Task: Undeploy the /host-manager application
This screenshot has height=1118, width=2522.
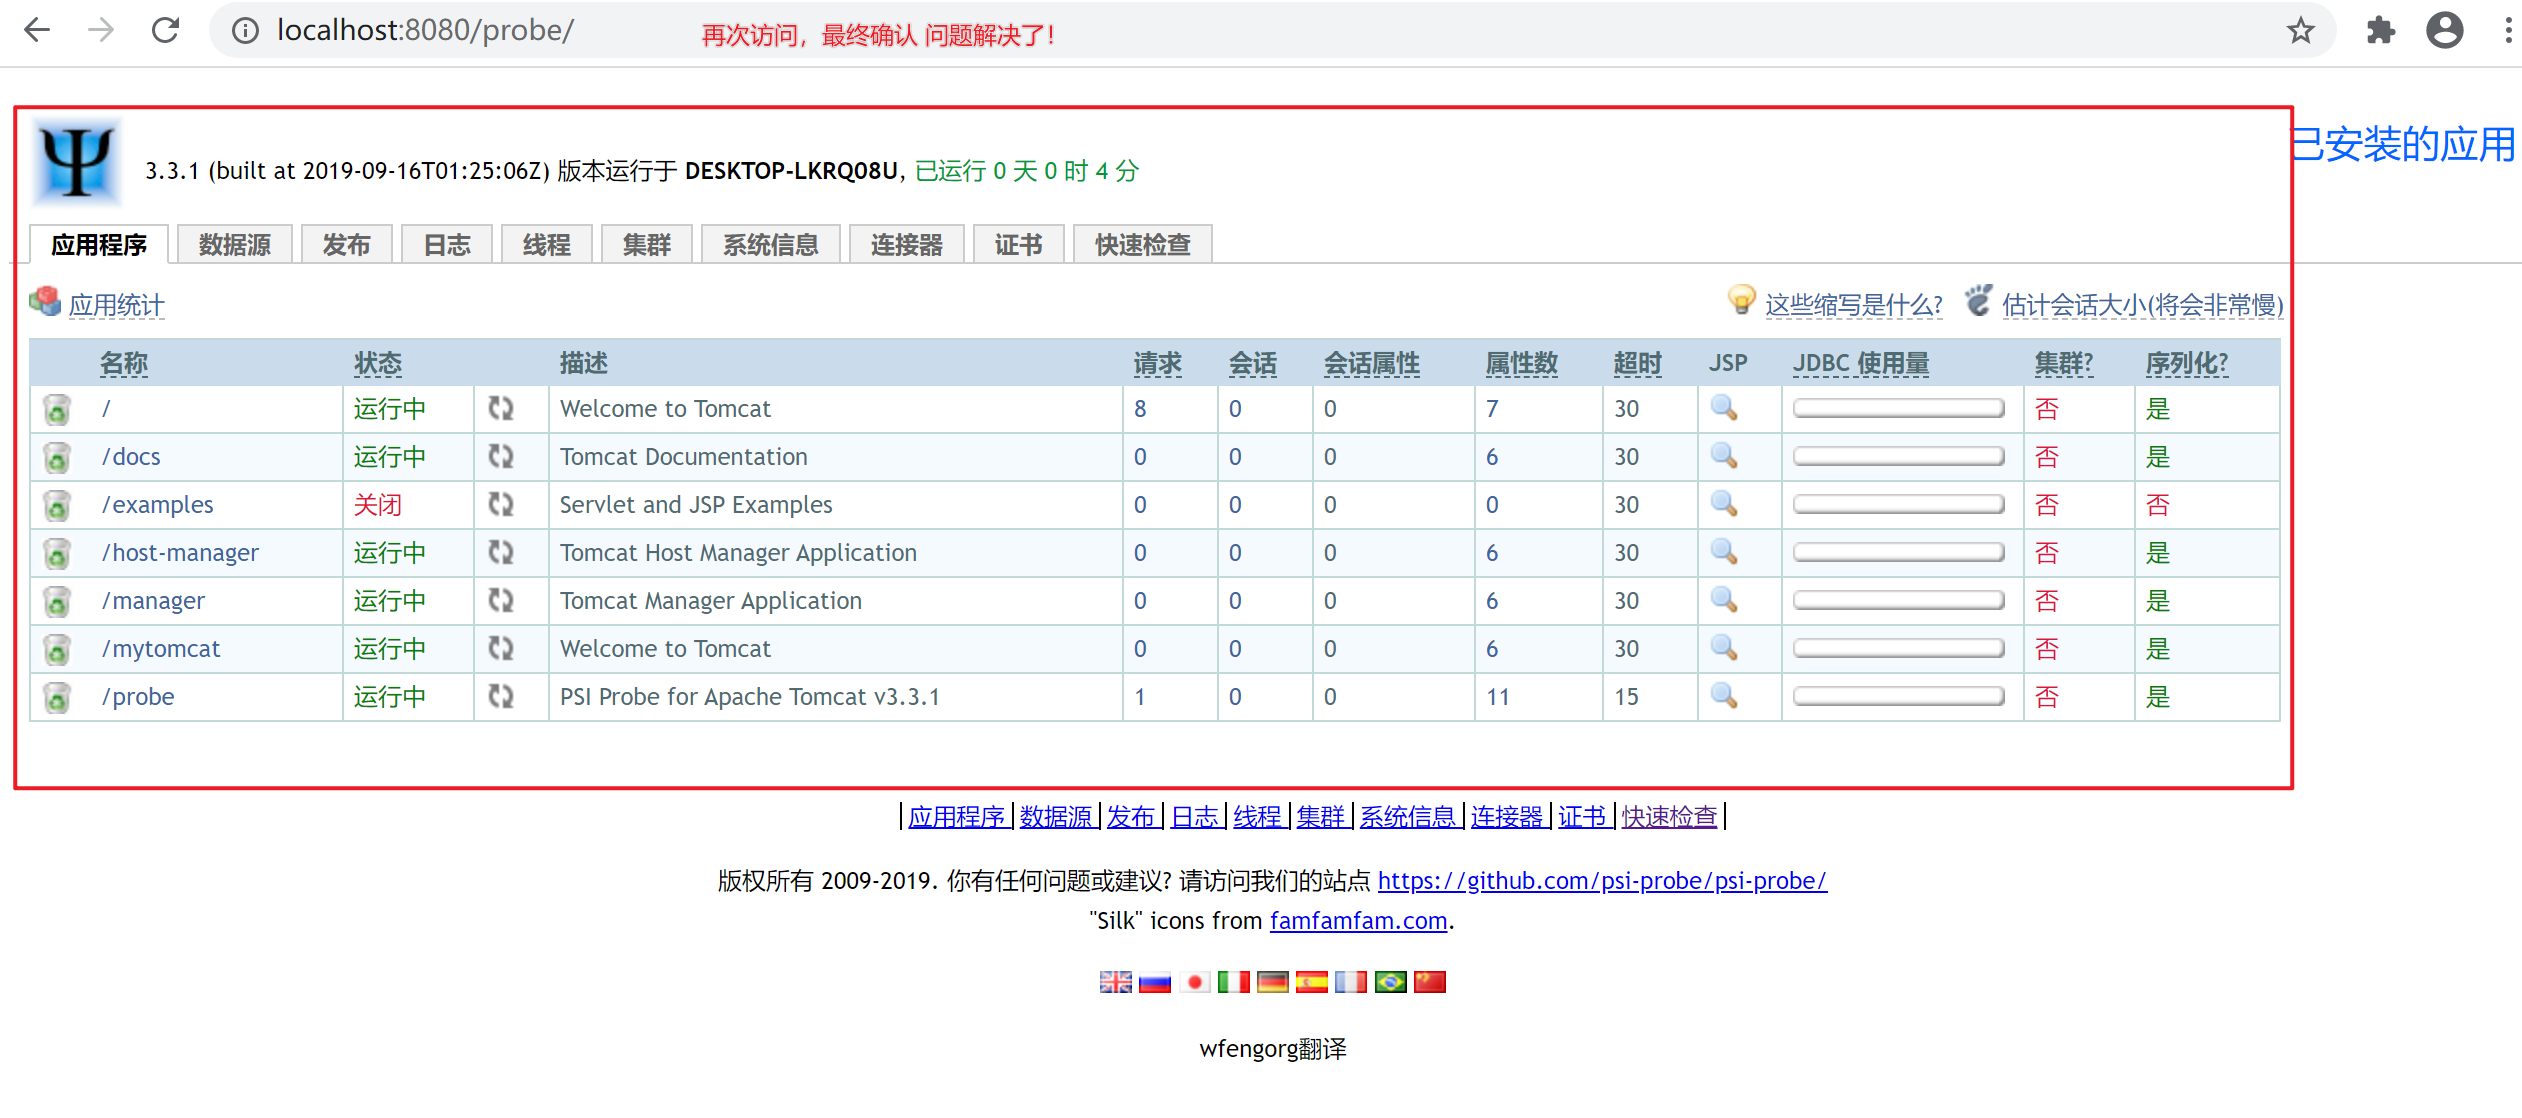Action: [x=57, y=553]
